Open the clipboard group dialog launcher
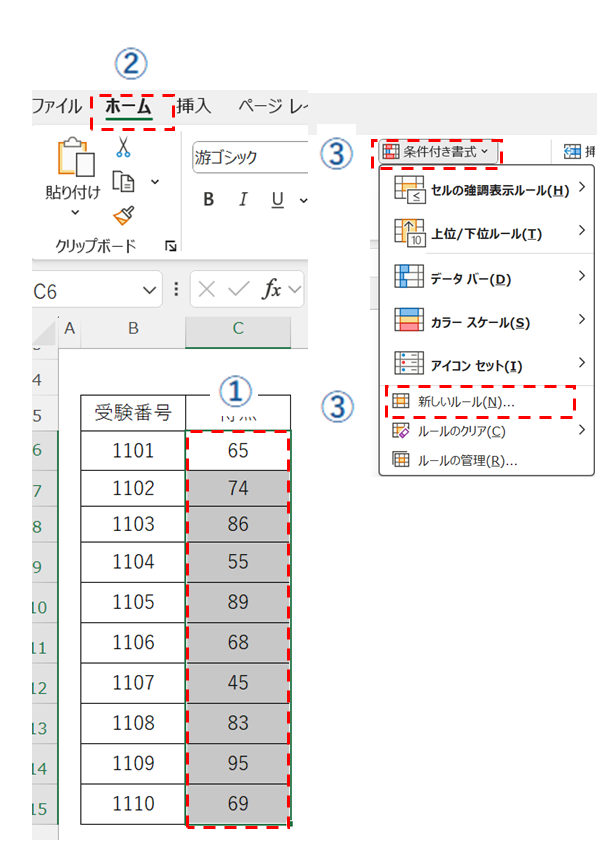 (170, 246)
